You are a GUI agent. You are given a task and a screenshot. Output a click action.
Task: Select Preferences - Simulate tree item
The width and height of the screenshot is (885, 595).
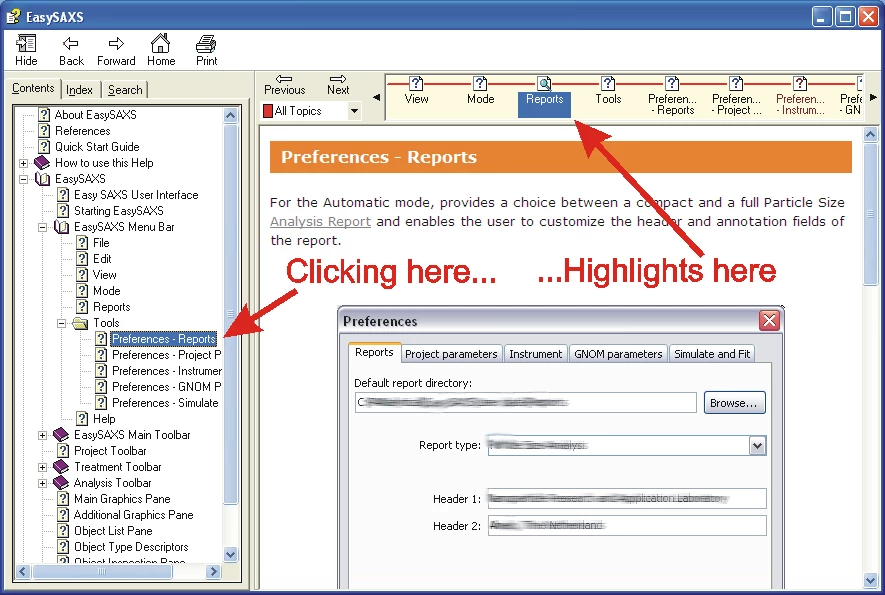tap(165, 402)
